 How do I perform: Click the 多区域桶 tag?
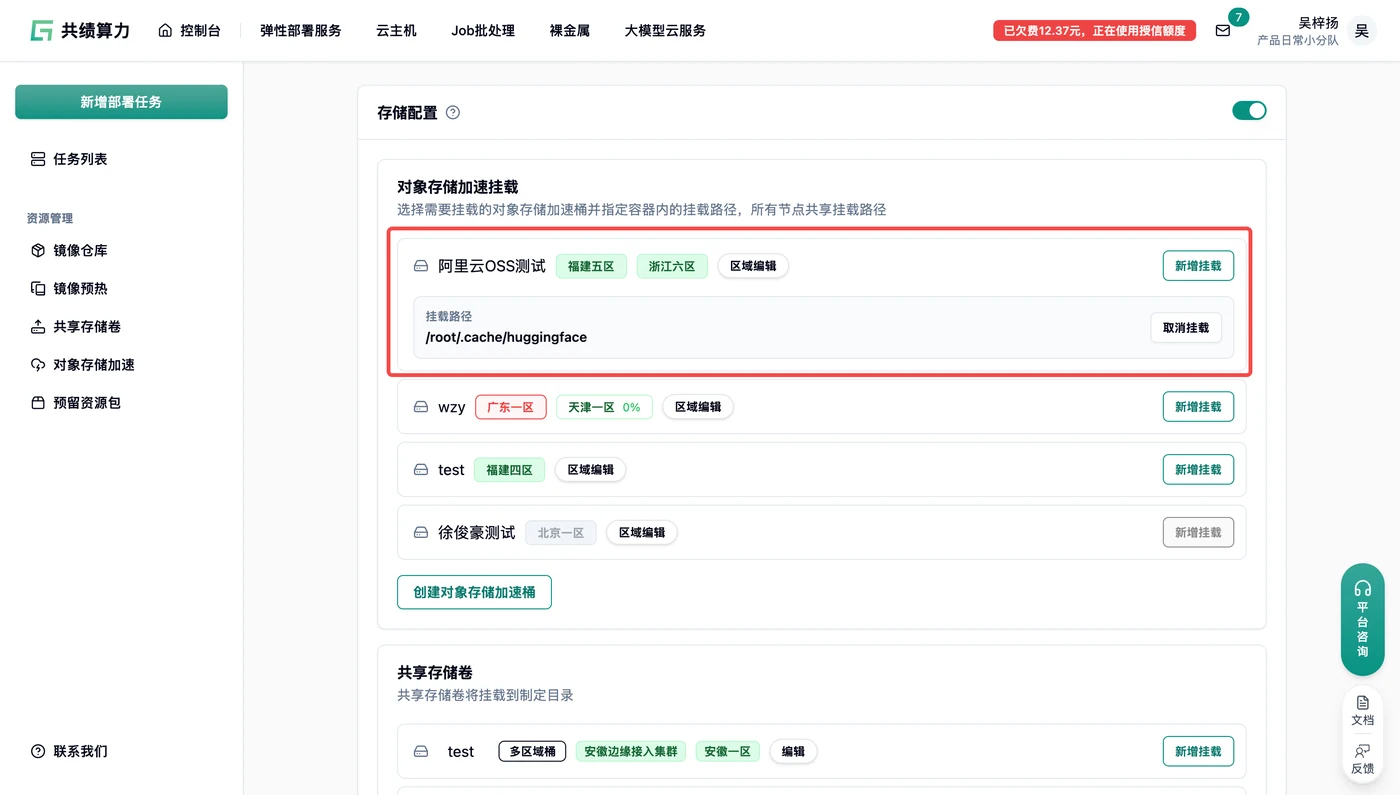pos(532,751)
